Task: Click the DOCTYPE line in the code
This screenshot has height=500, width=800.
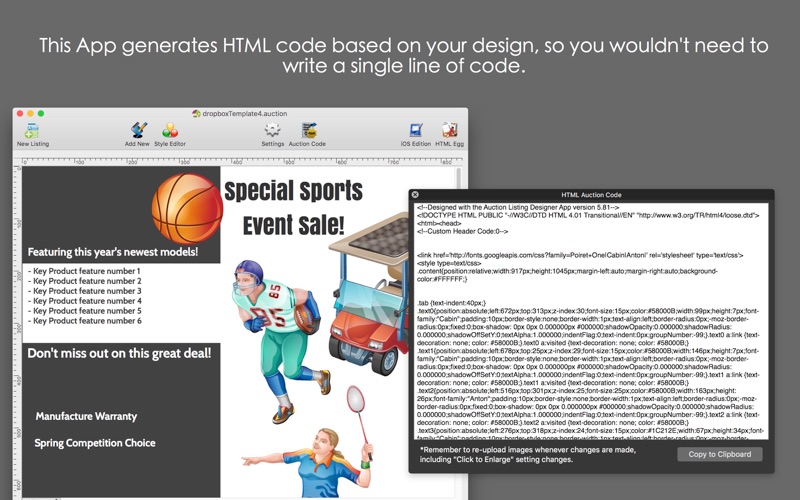Action: point(588,215)
